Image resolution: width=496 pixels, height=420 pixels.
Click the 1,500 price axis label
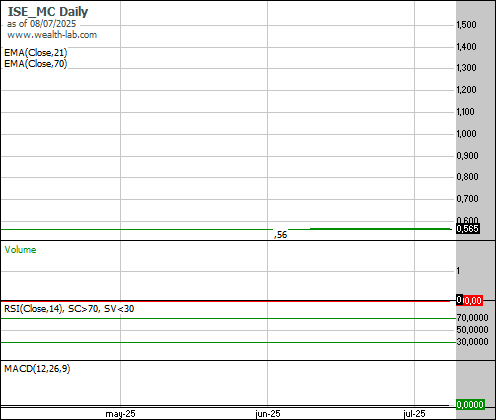466,25
